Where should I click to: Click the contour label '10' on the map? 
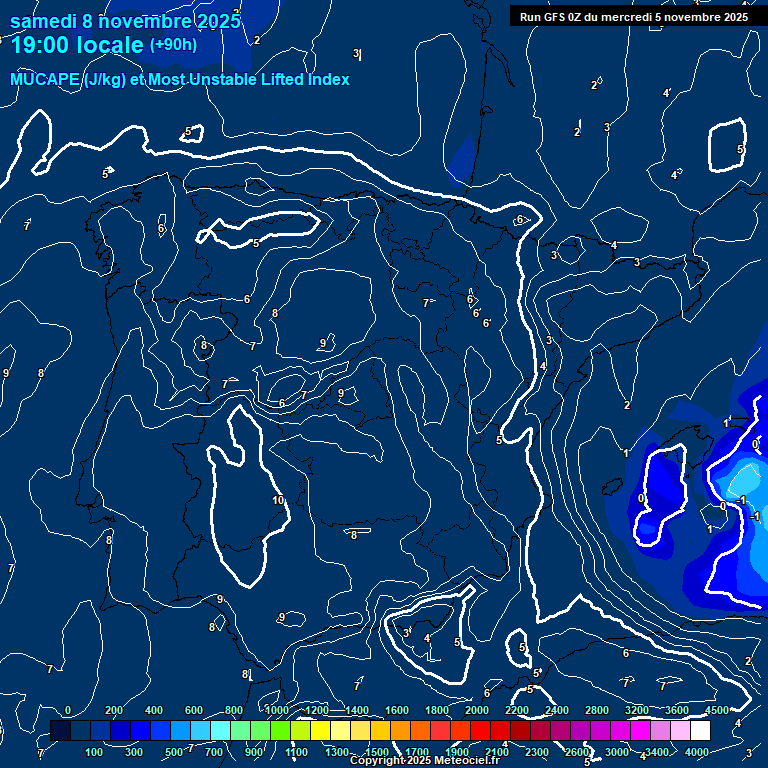point(278,500)
